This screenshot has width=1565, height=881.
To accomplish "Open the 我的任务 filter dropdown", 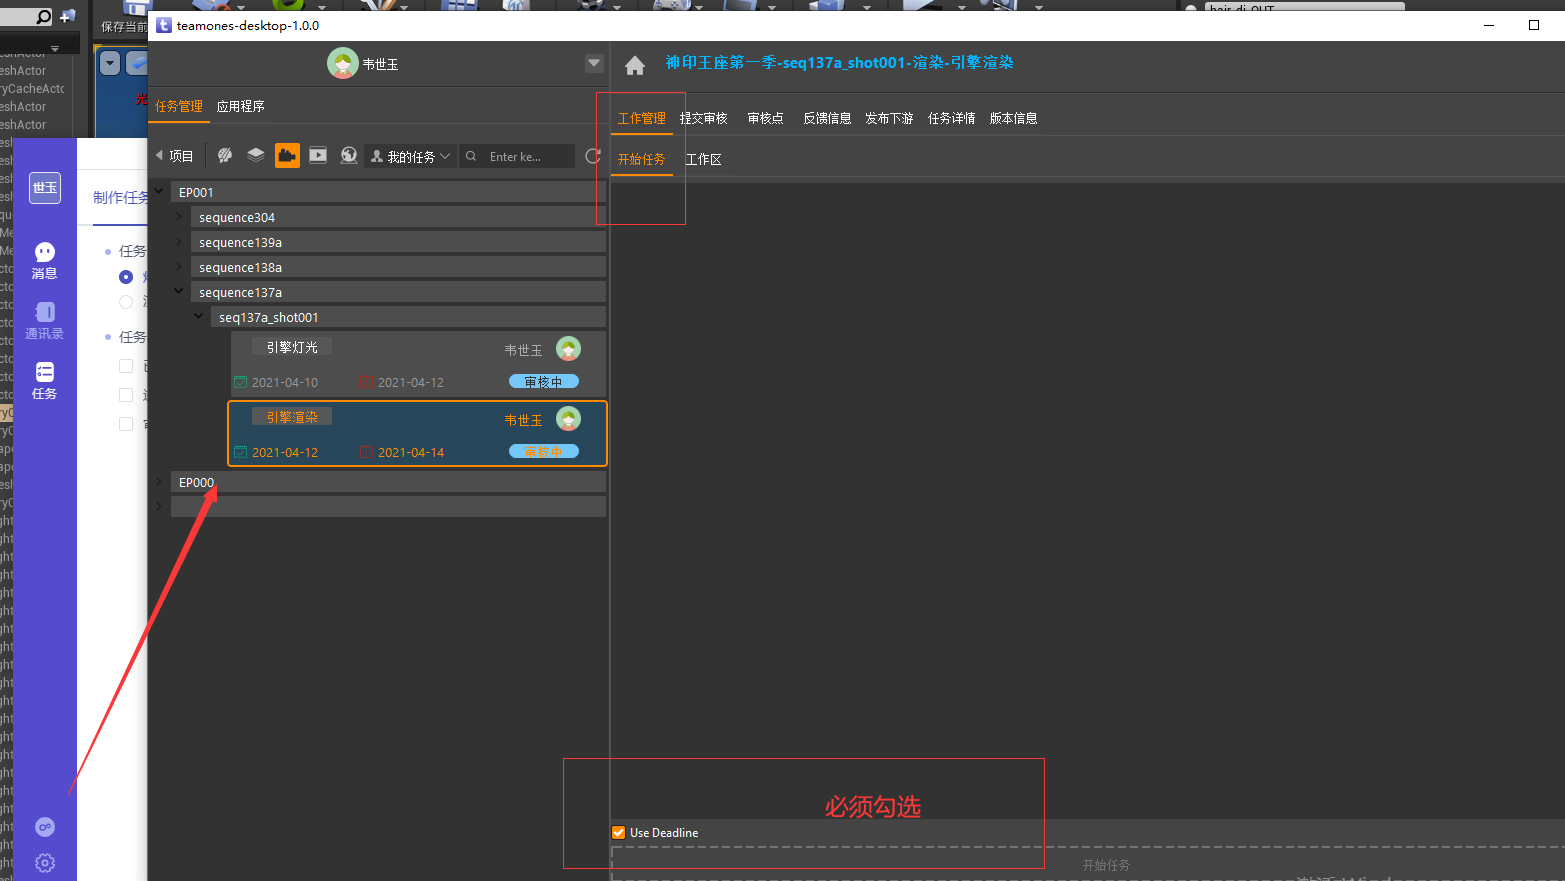I will click(411, 157).
